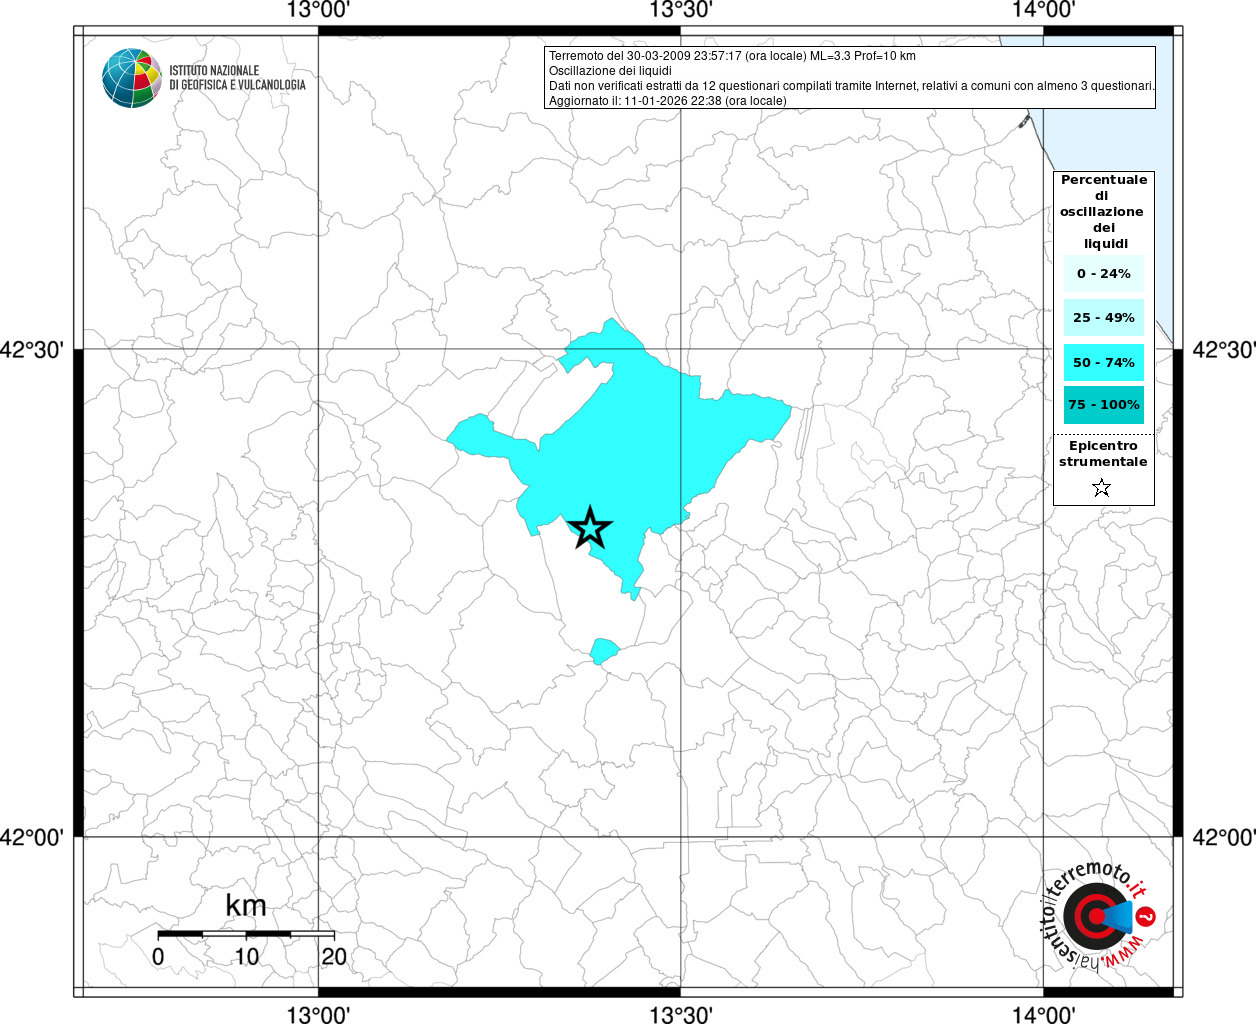Image resolution: width=1256 pixels, height=1024 pixels.
Task: Click the top 14°00' longitude label
Action: coord(1043,10)
